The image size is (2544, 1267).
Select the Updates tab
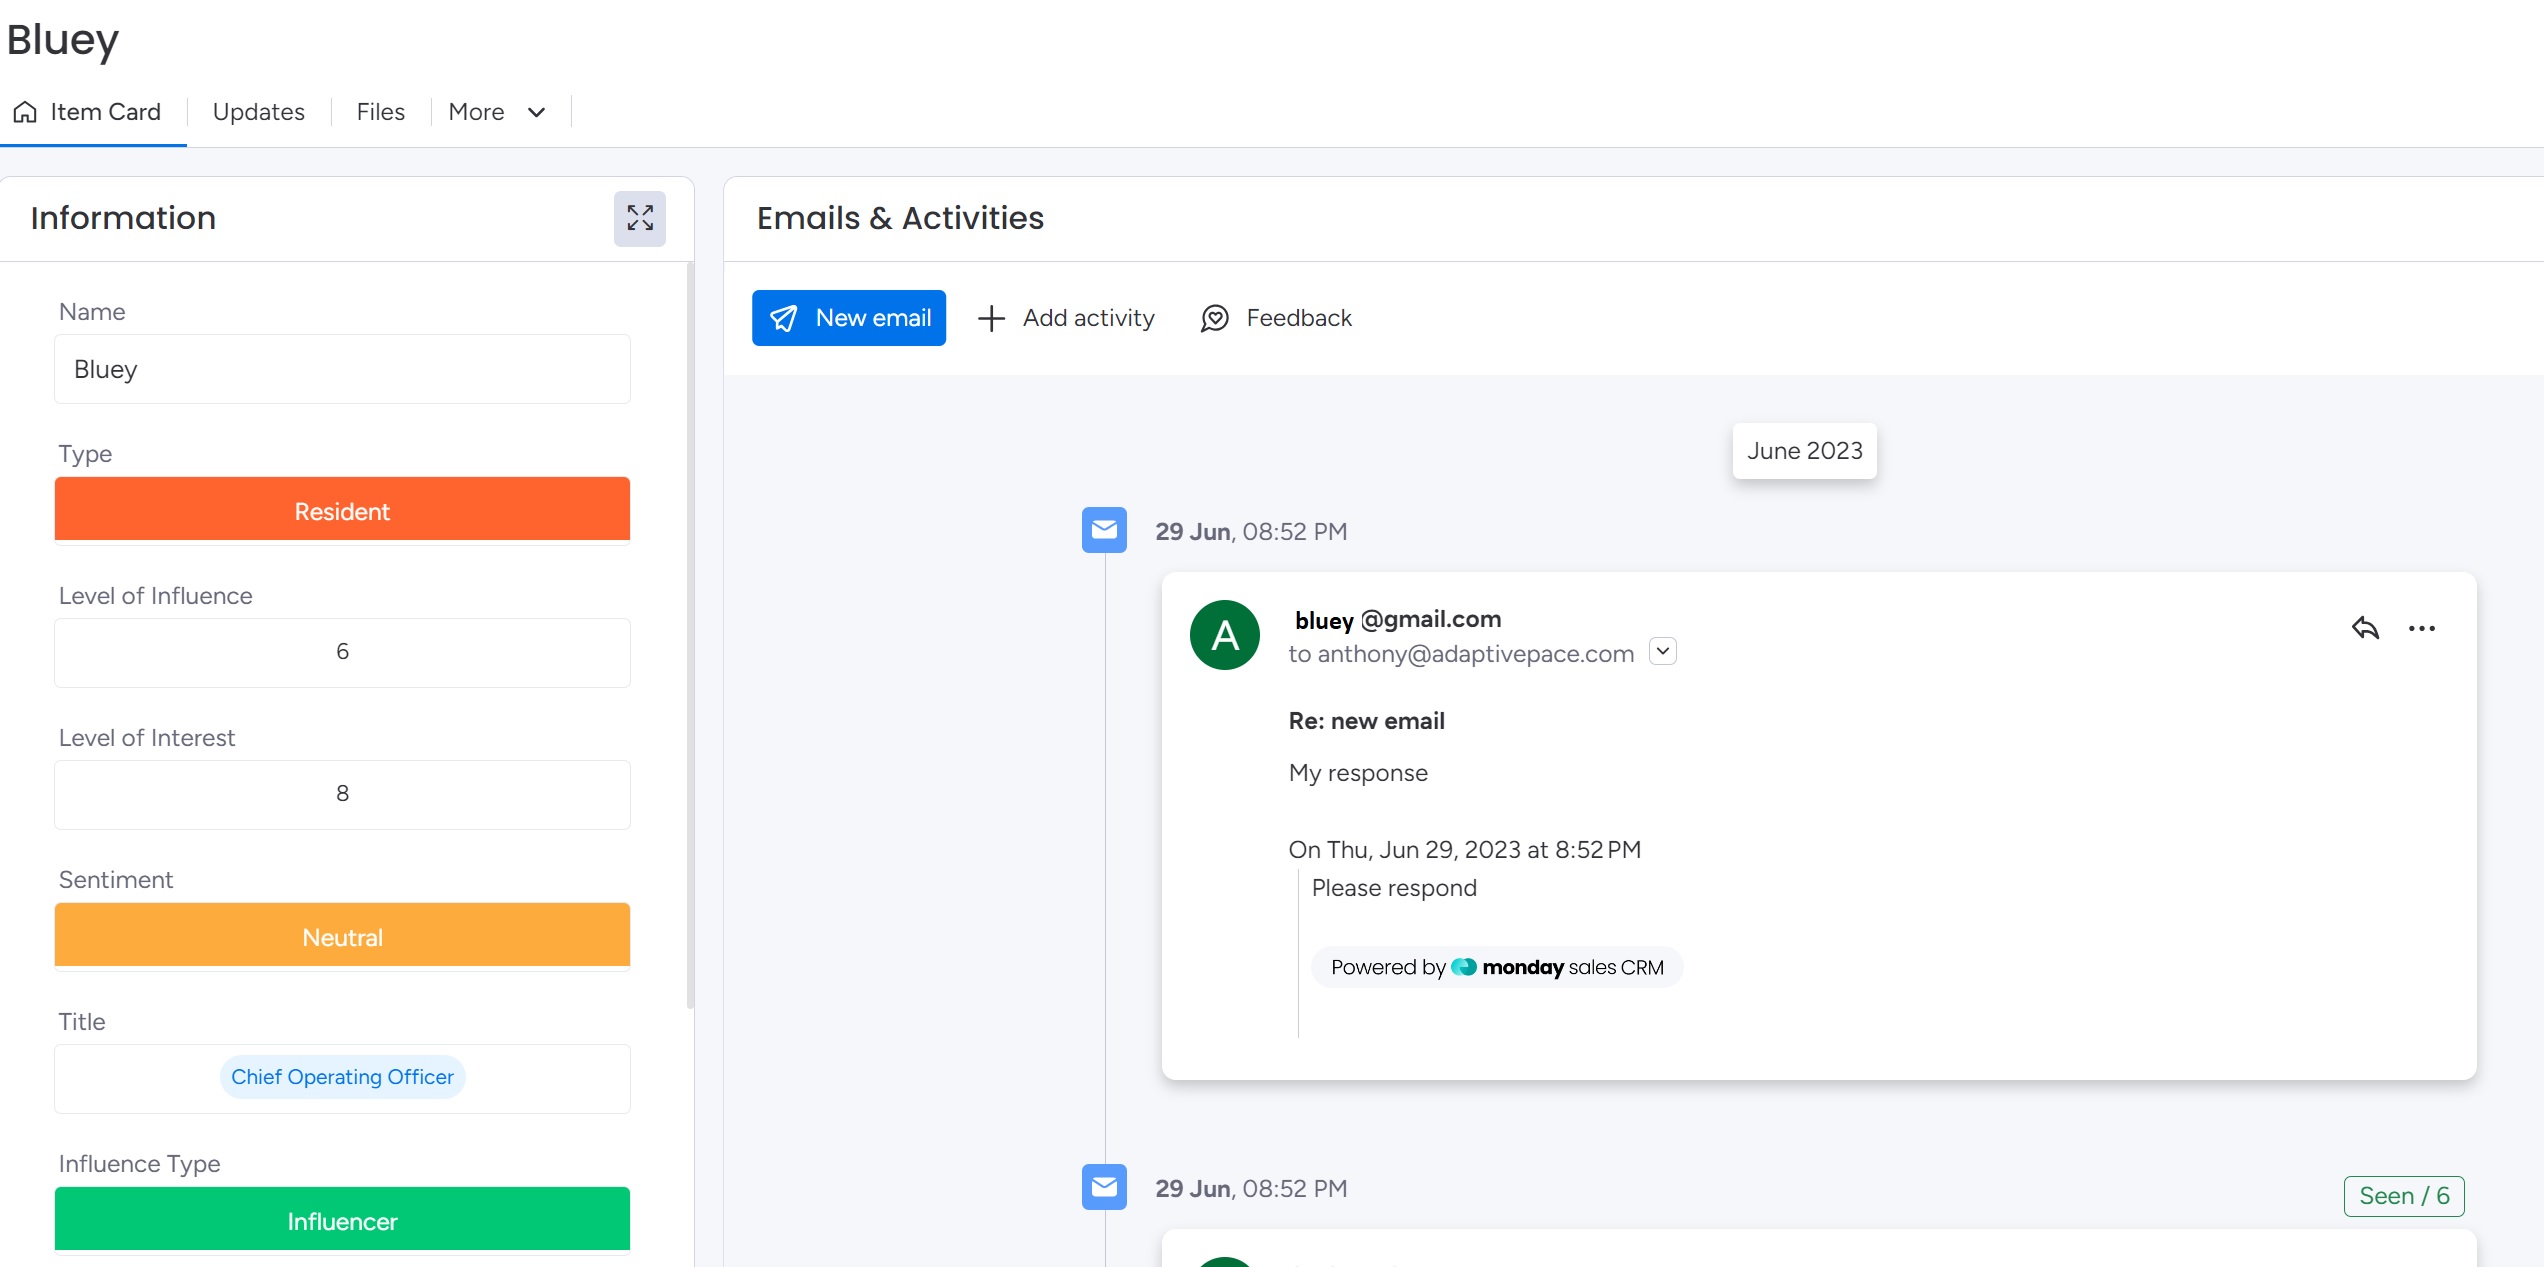(258, 110)
